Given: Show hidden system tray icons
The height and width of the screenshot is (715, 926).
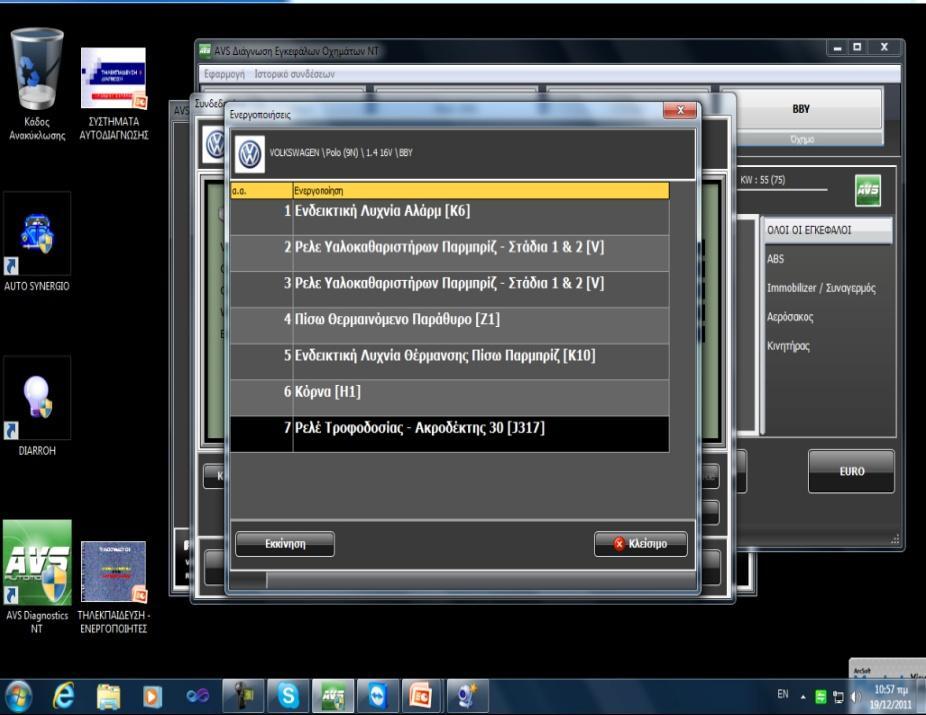Looking at the screenshot, I should pyautogui.click(x=803, y=697).
